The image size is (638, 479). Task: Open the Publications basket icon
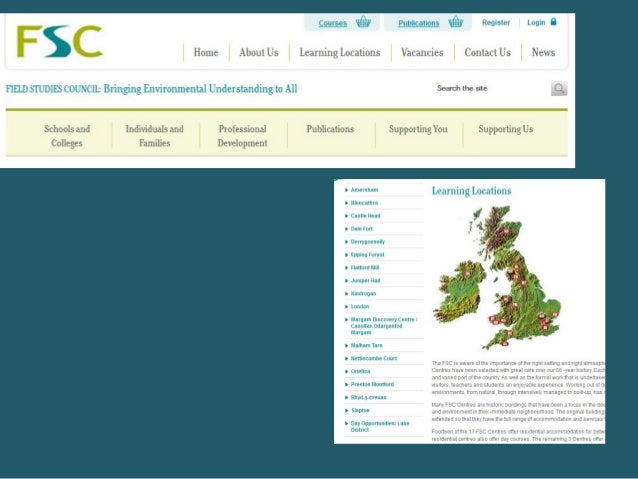(x=456, y=22)
